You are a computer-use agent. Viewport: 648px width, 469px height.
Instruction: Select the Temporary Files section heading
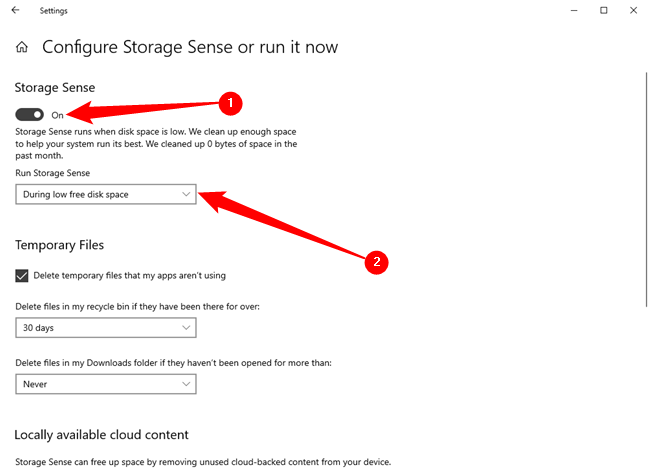pos(60,245)
